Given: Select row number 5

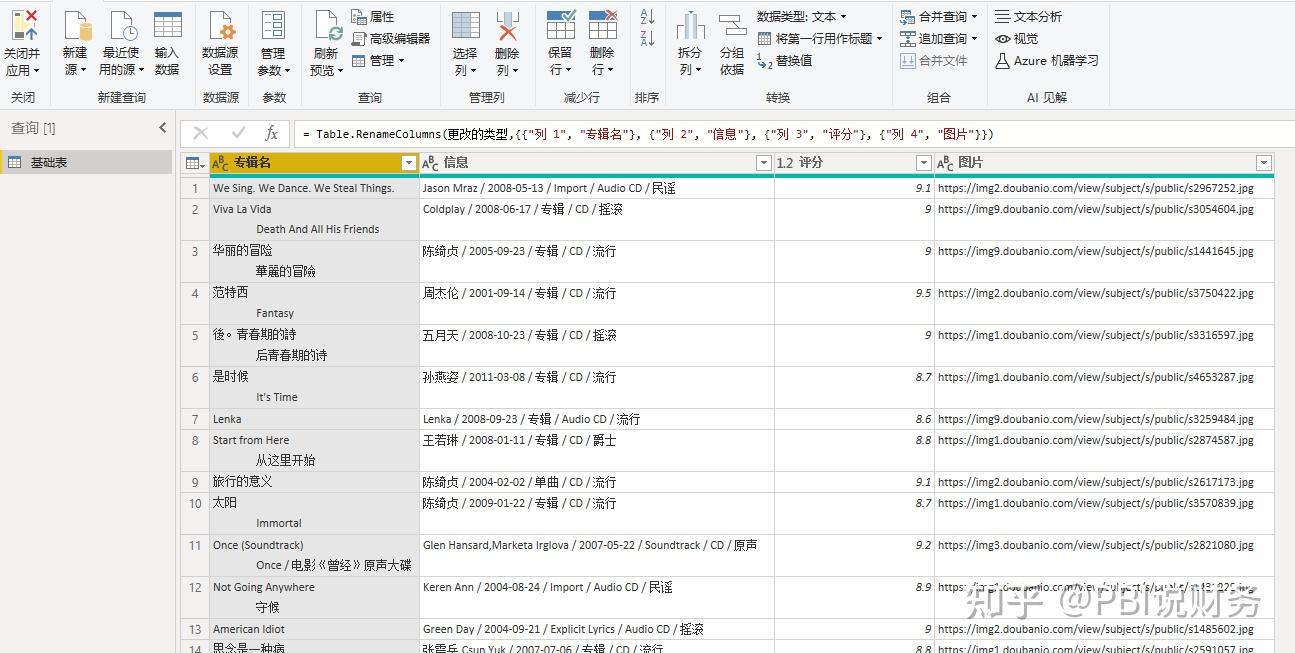Looking at the screenshot, I should [x=195, y=345].
